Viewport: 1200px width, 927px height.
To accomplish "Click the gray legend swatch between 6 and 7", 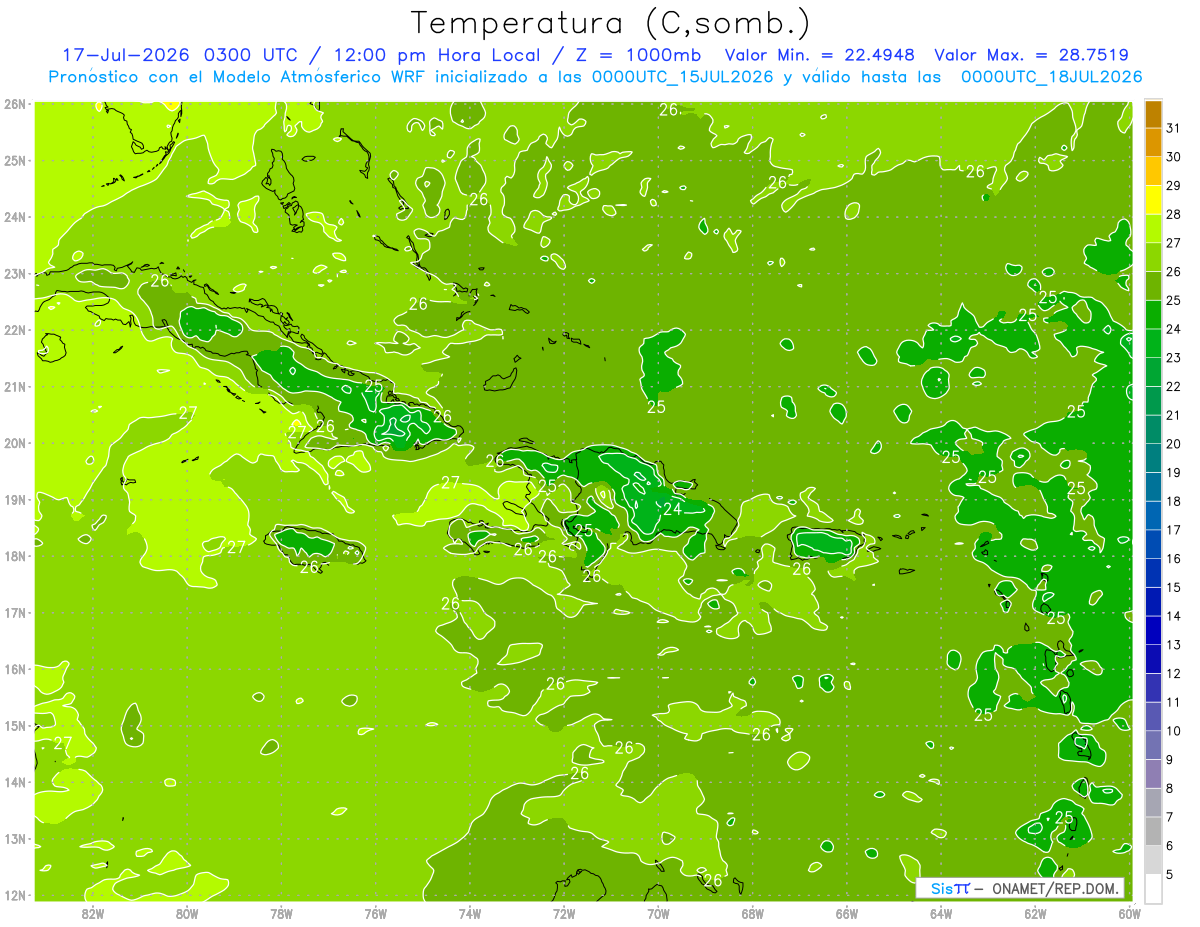I will (1153, 831).
